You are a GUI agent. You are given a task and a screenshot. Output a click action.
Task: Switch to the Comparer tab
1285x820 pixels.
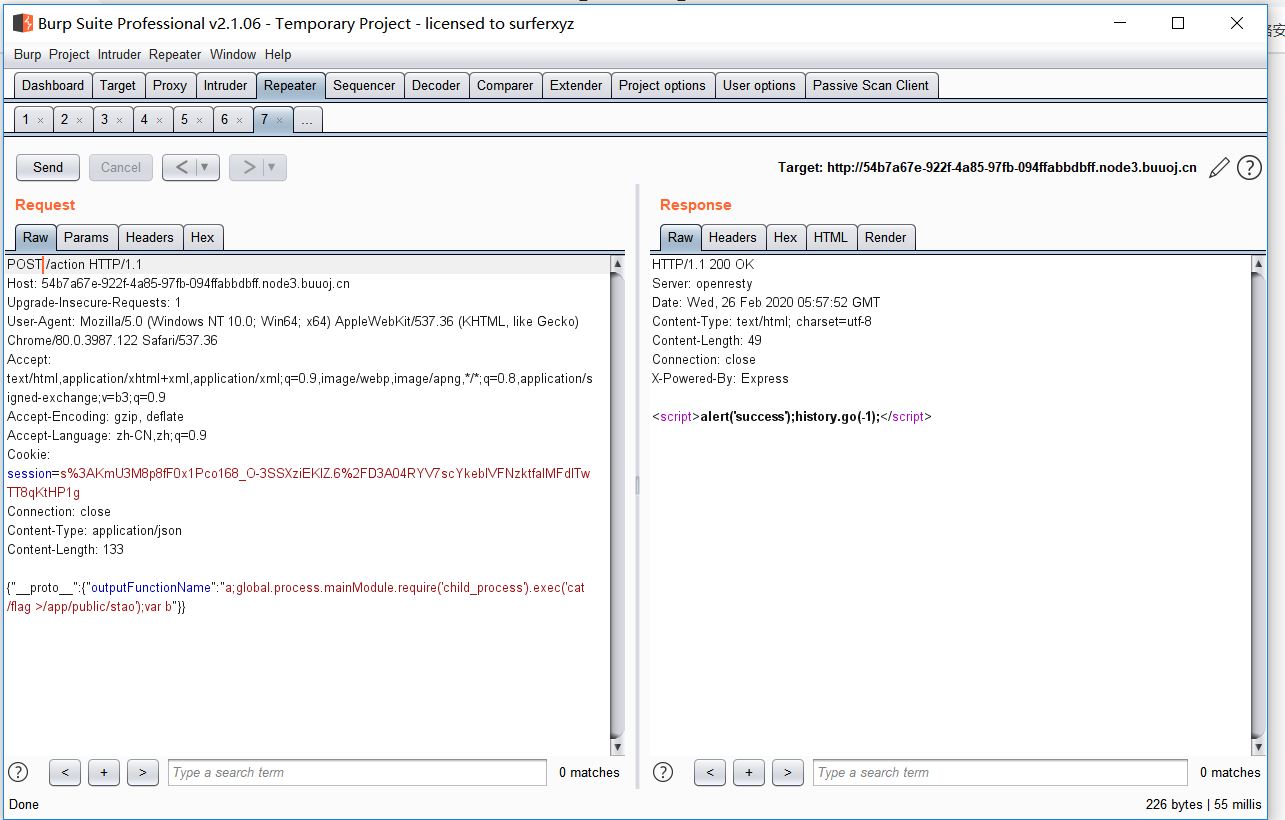tap(505, 85)
